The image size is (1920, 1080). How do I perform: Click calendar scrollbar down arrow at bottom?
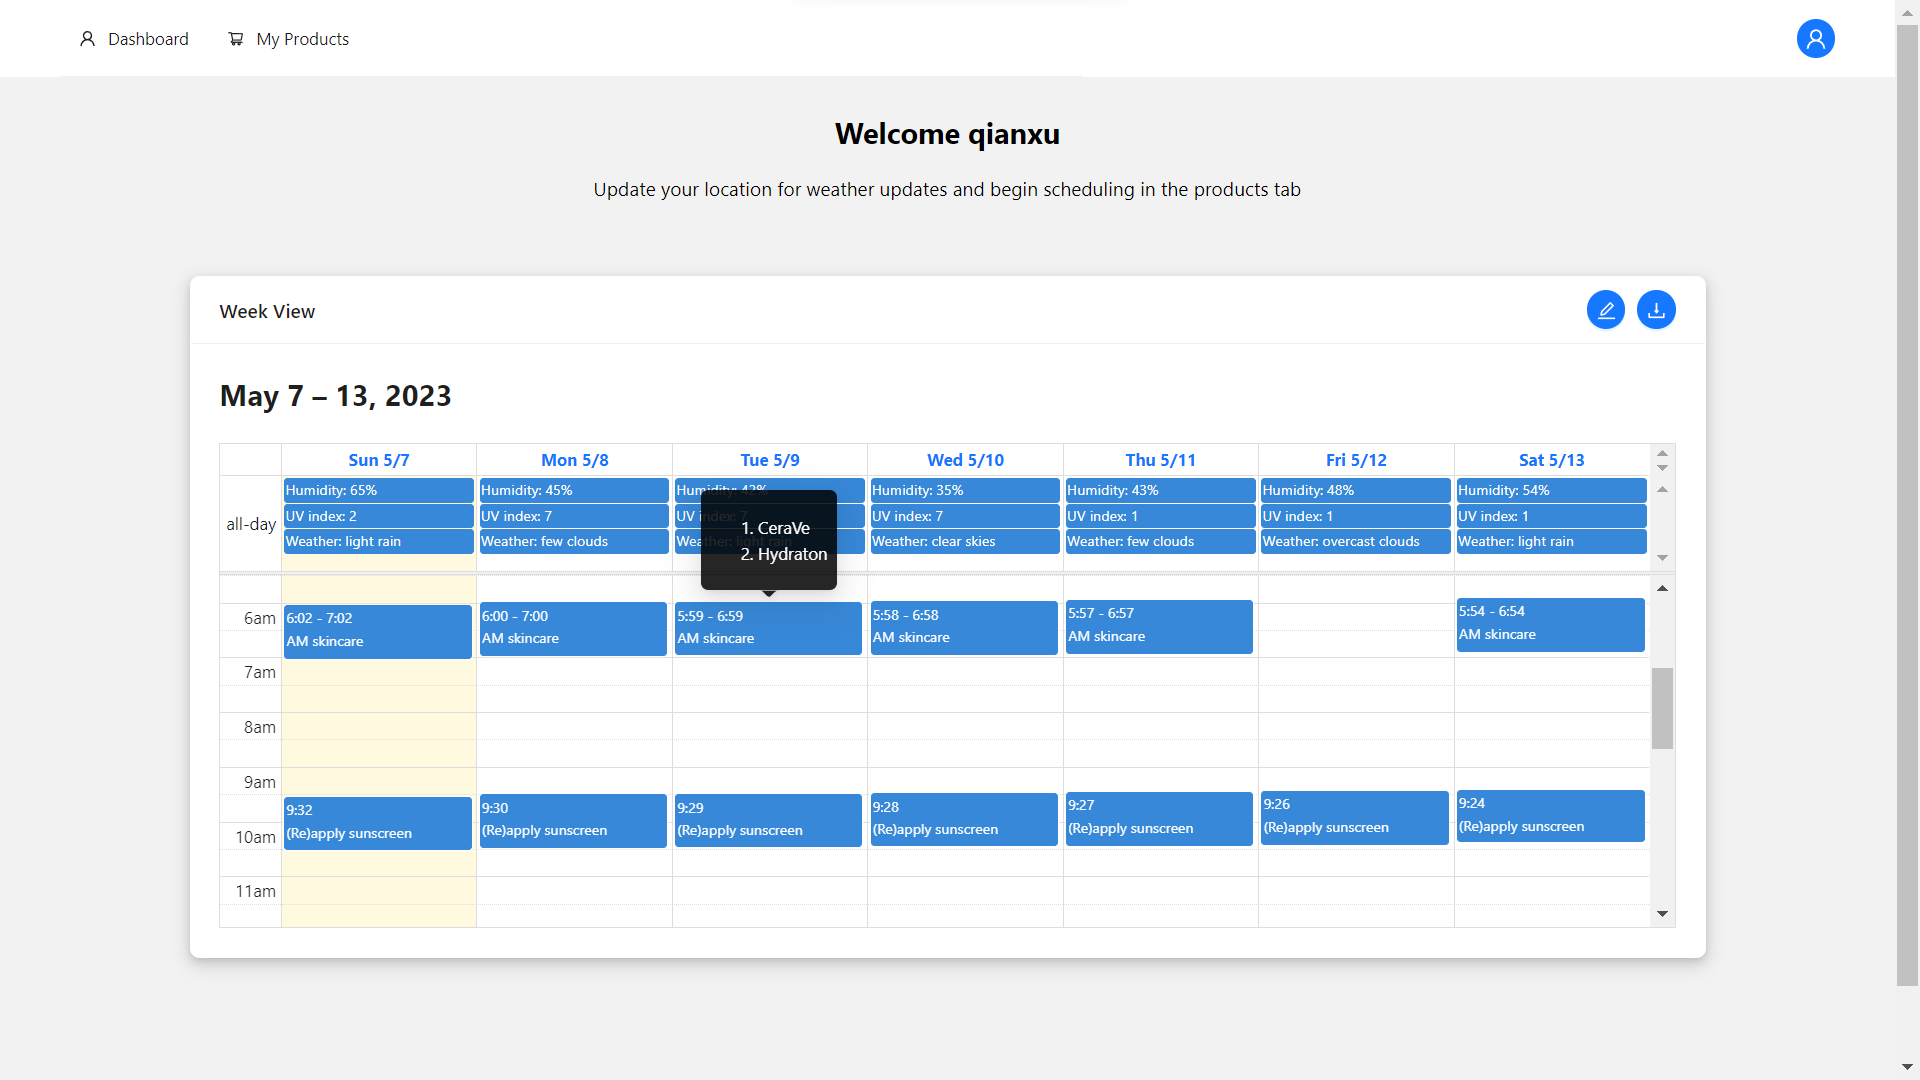1662,914
